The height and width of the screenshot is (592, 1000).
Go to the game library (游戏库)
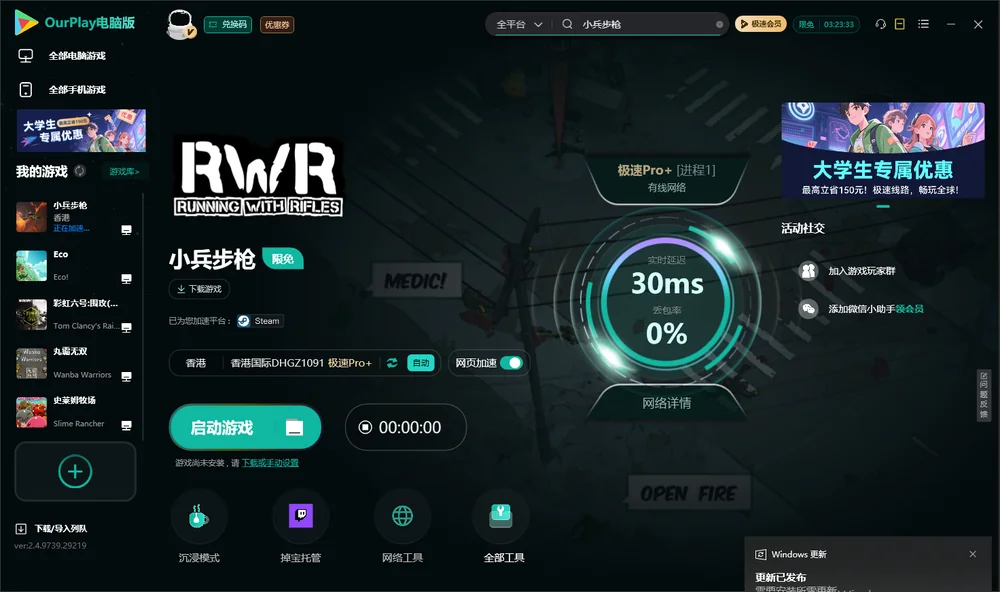pos(124,172)
